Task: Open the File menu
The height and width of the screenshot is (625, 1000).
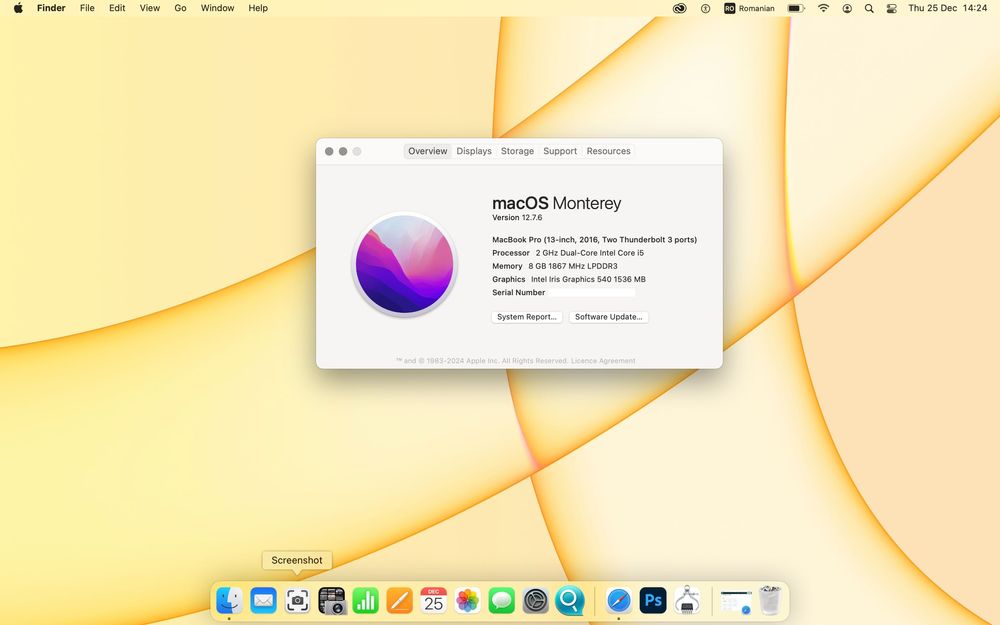Action: [x=87, y=8]
